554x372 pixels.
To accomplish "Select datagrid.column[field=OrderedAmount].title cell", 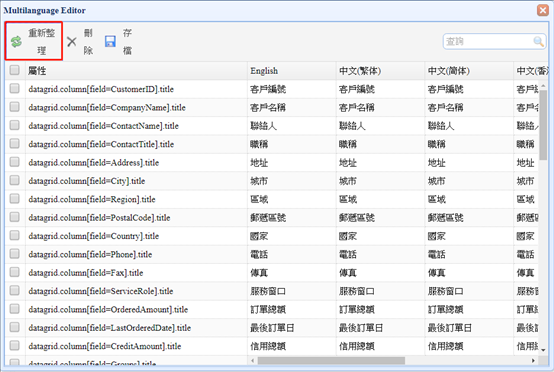I will pyautogui.click(x=136, y=309).
